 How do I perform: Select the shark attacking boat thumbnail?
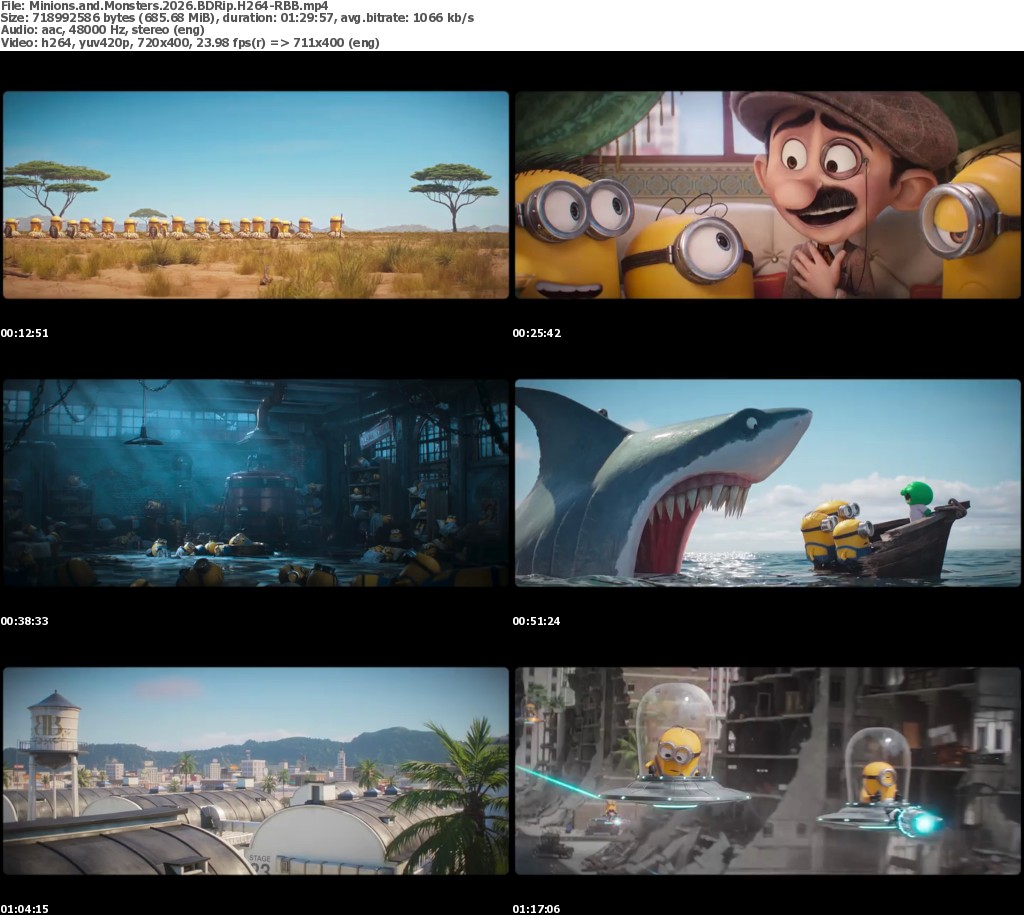tap(767, 483)
